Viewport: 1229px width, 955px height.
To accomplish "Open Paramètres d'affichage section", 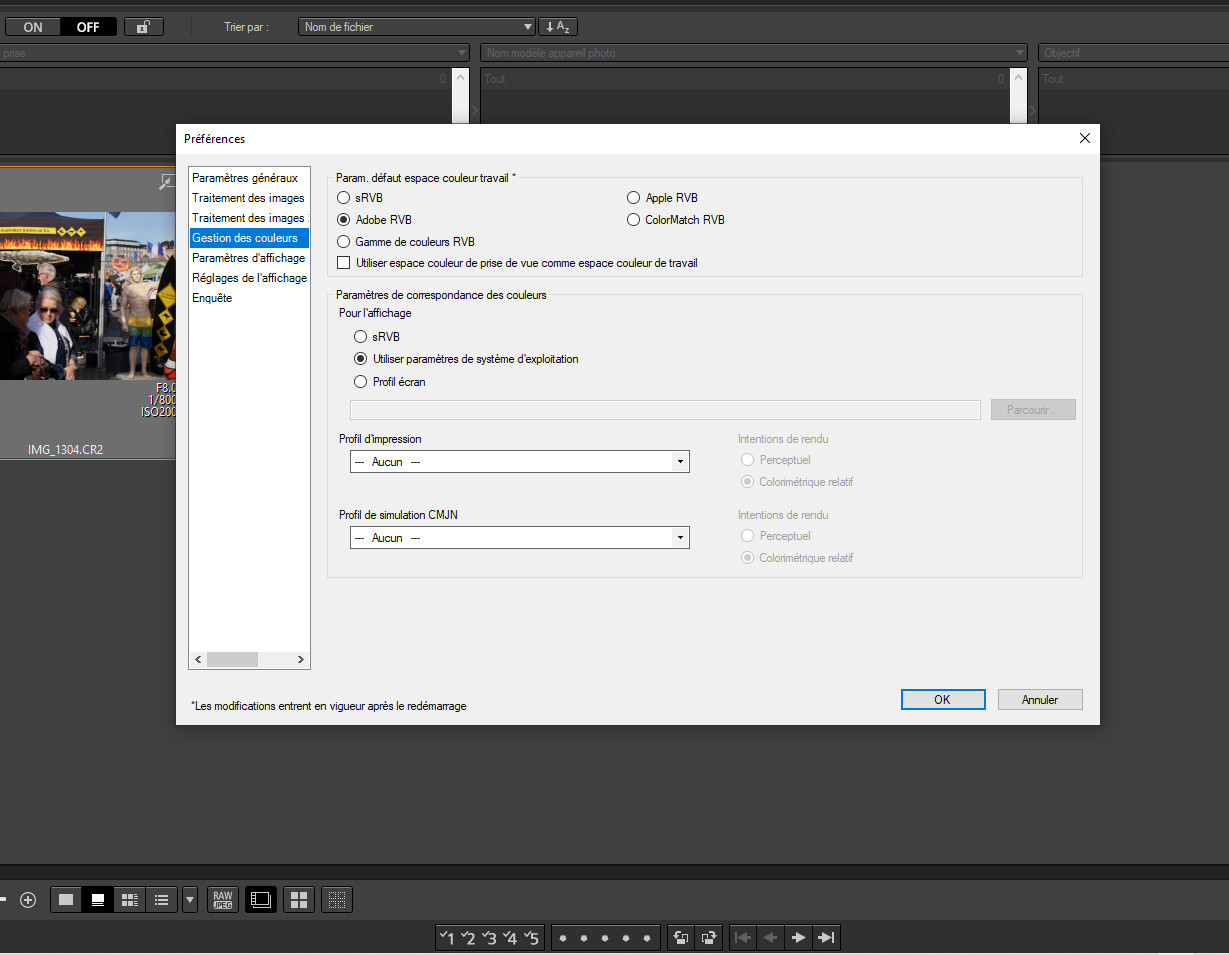I will tap(249, 258).
